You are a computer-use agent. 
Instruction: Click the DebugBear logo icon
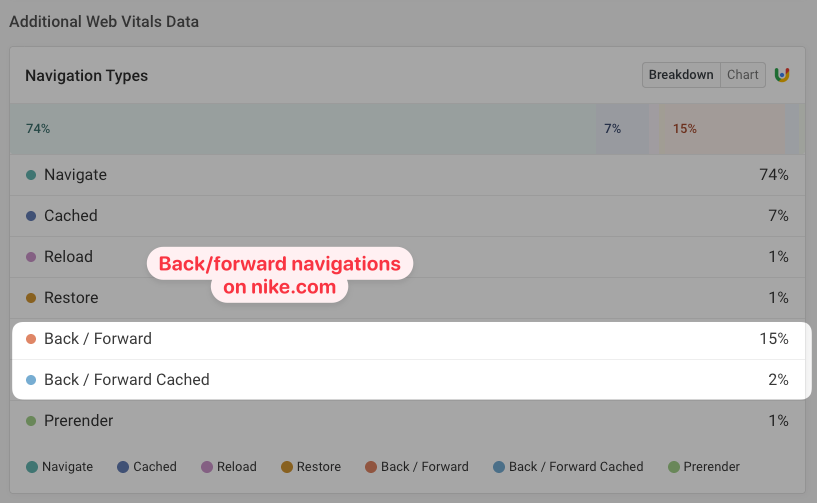click(782, 75)
